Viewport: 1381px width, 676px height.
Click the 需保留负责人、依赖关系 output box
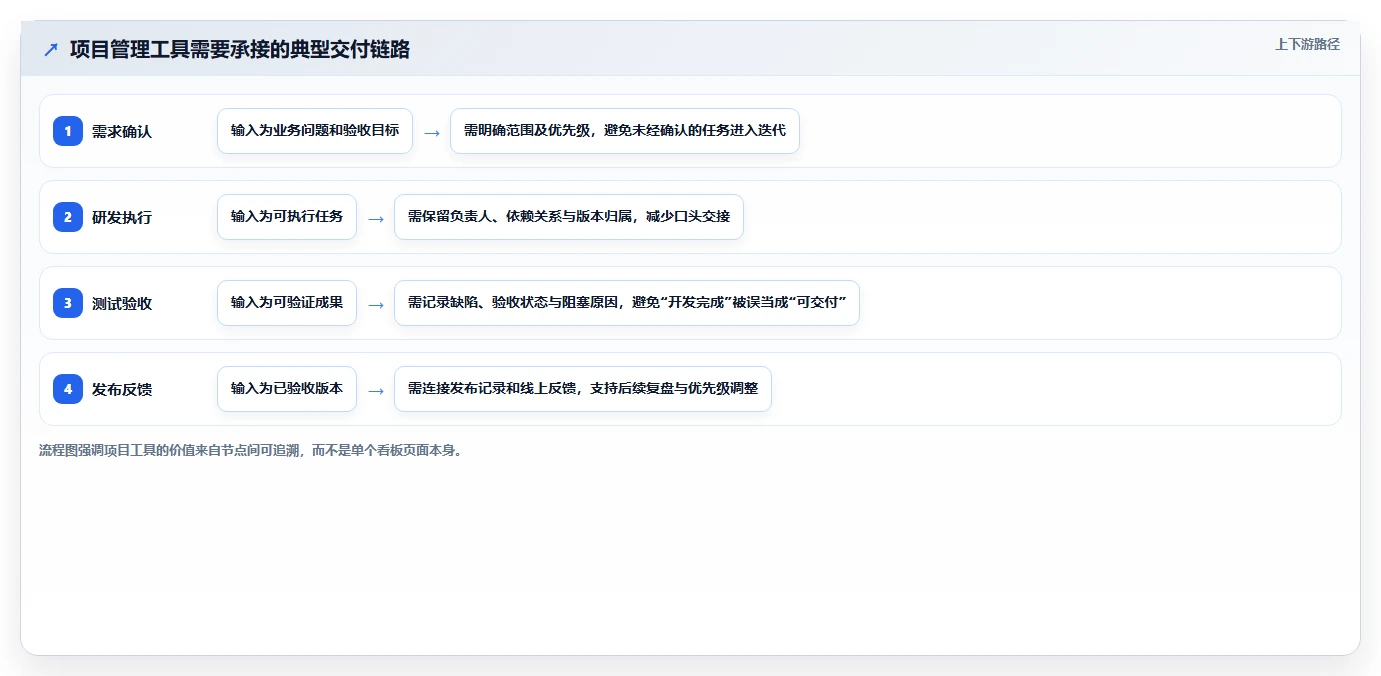tap(569, 217)
